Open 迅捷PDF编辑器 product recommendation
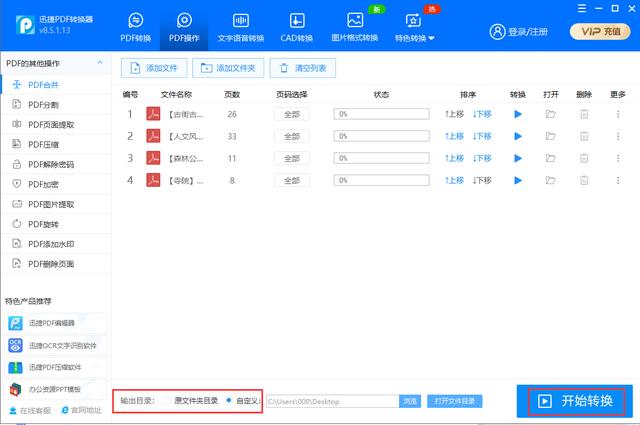Screen dimensions: 640x425 coord(56,323)
